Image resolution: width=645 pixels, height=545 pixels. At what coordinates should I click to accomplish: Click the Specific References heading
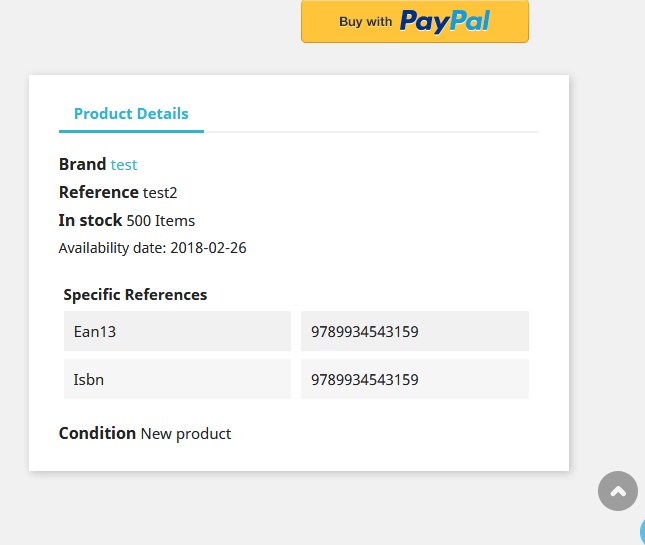(135, 295)
